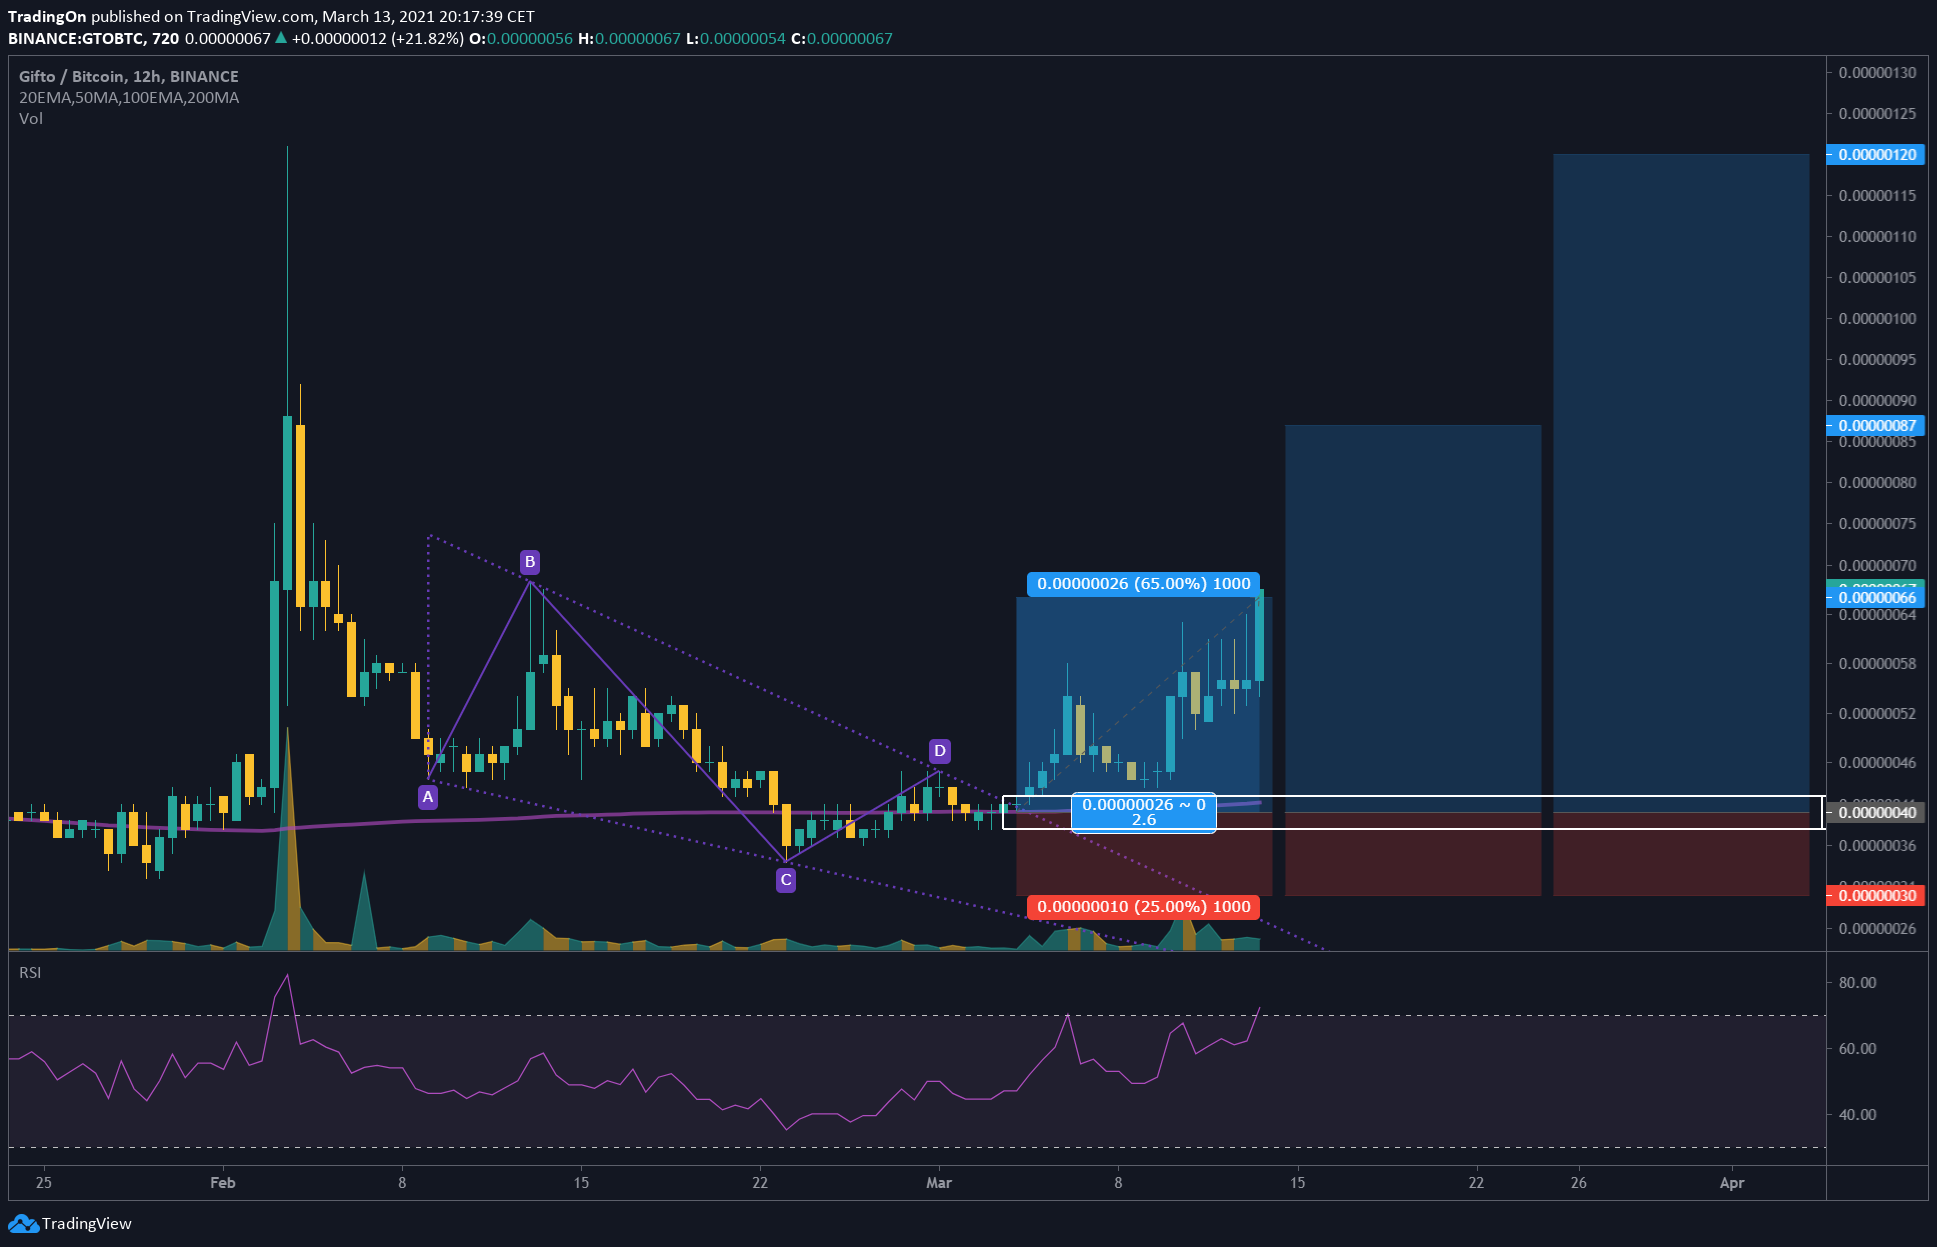Click the 26 date on time axis
The width and height of the screenshot is (1937, 1247).
click(1578, 1182)
